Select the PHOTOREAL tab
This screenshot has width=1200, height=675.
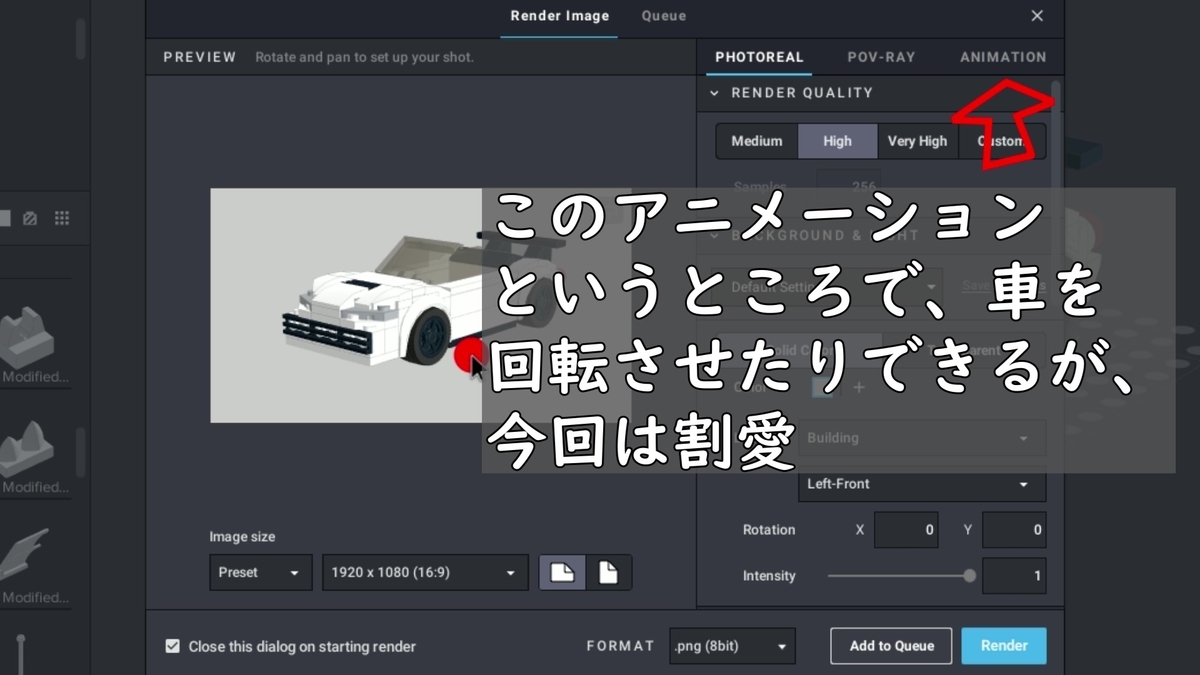759,57
